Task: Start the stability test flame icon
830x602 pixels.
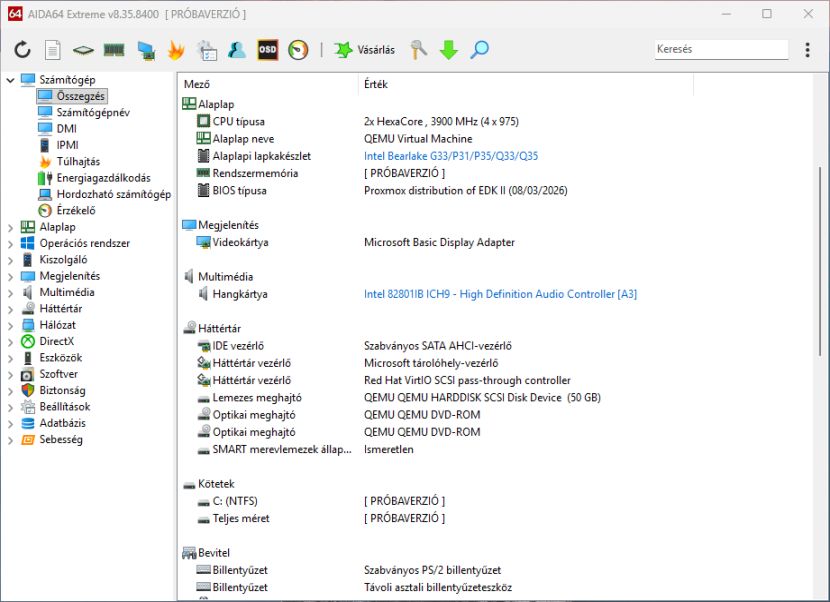Action: click(176, 50)
